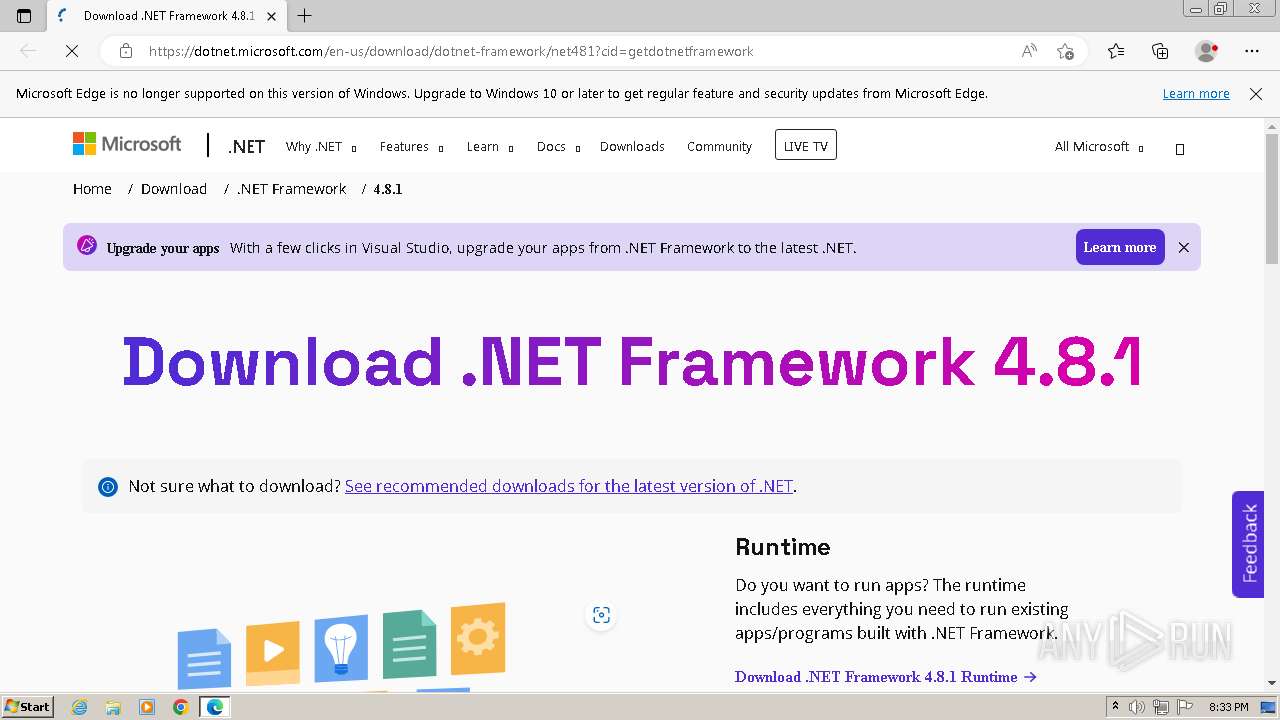This screenshot has width=1280, height=720.
Task: Expand the Features menu
Action: click(411, 147)
